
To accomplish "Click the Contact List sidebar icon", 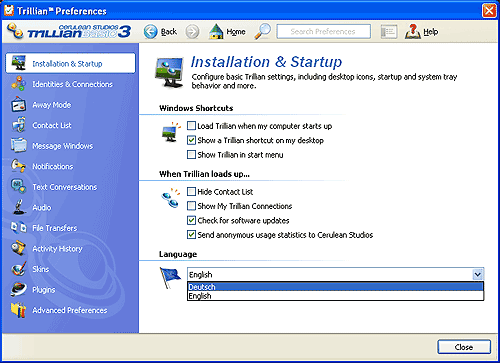I will tap(18, 125).
